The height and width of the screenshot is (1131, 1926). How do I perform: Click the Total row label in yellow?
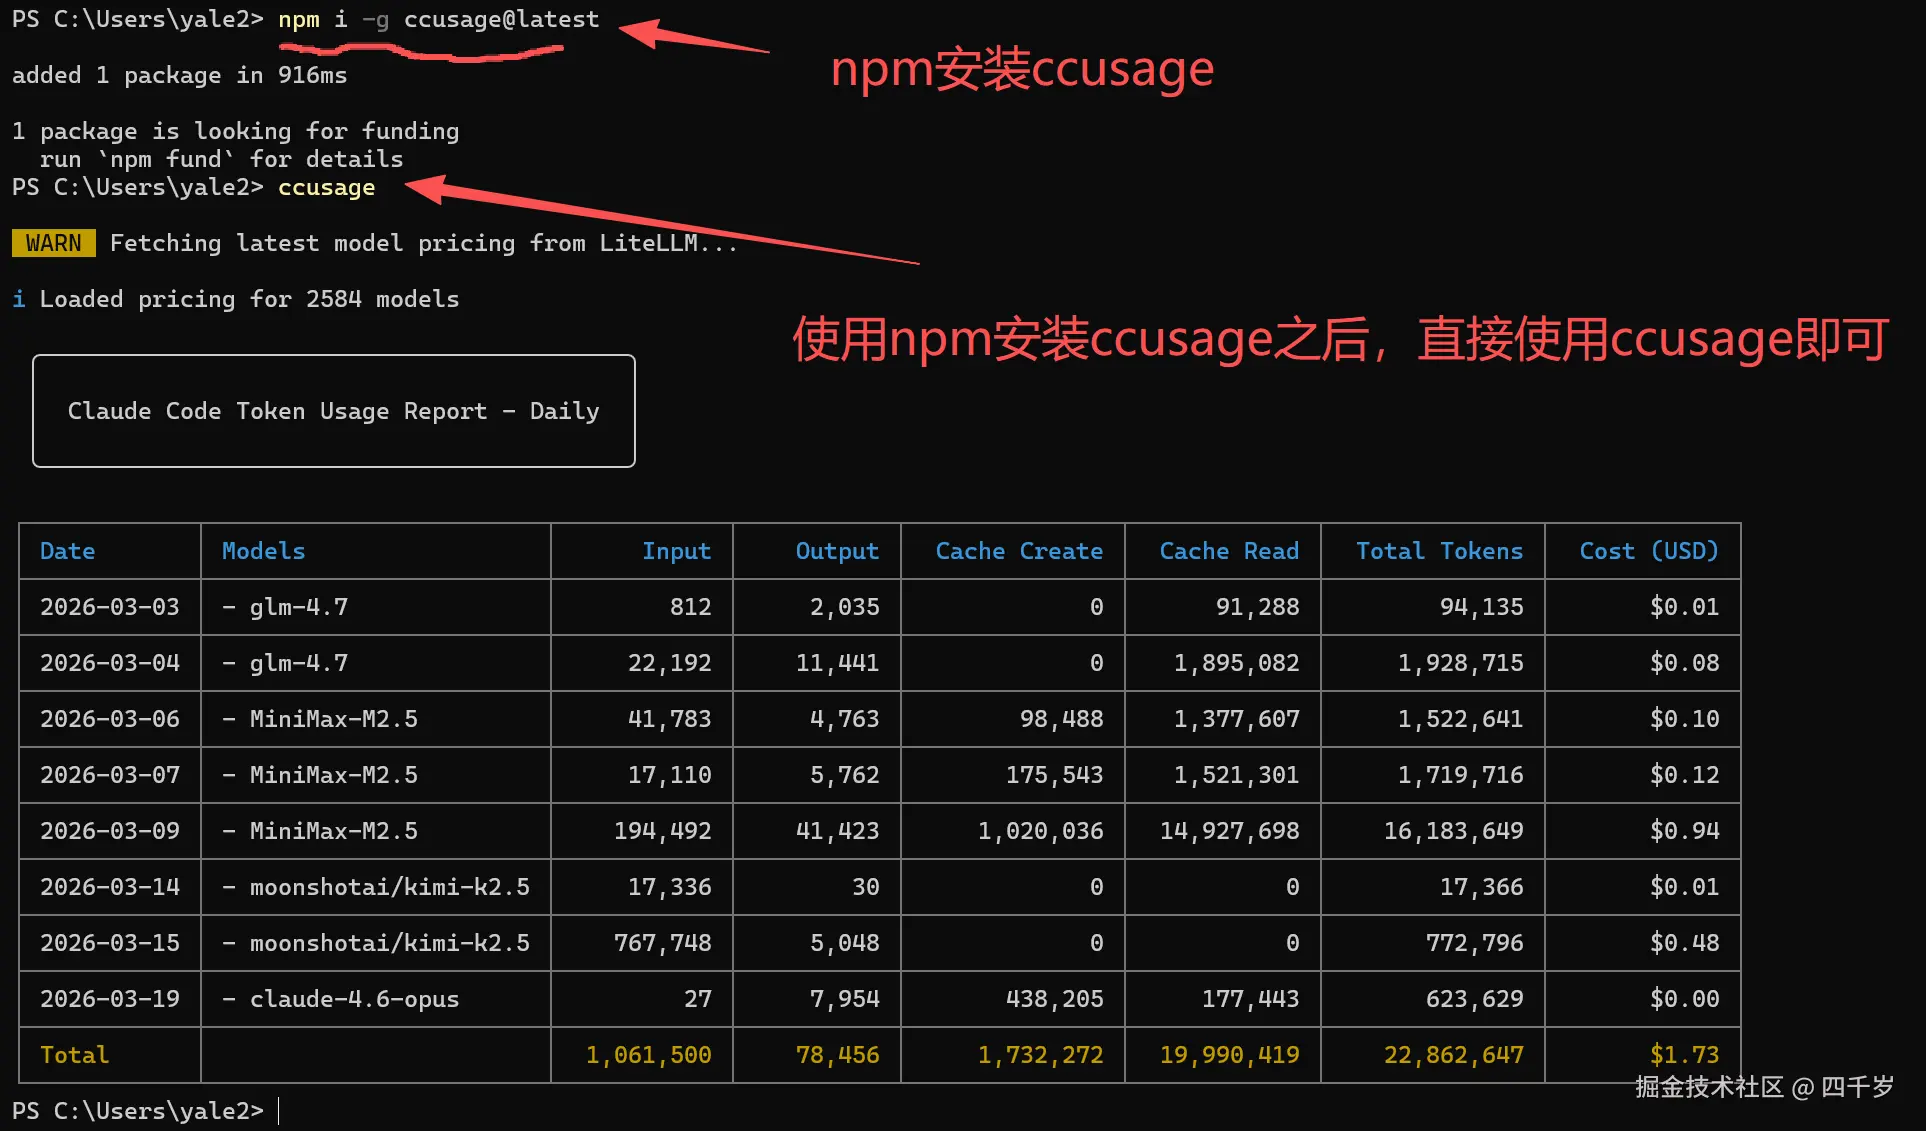tap(73, 1054)
